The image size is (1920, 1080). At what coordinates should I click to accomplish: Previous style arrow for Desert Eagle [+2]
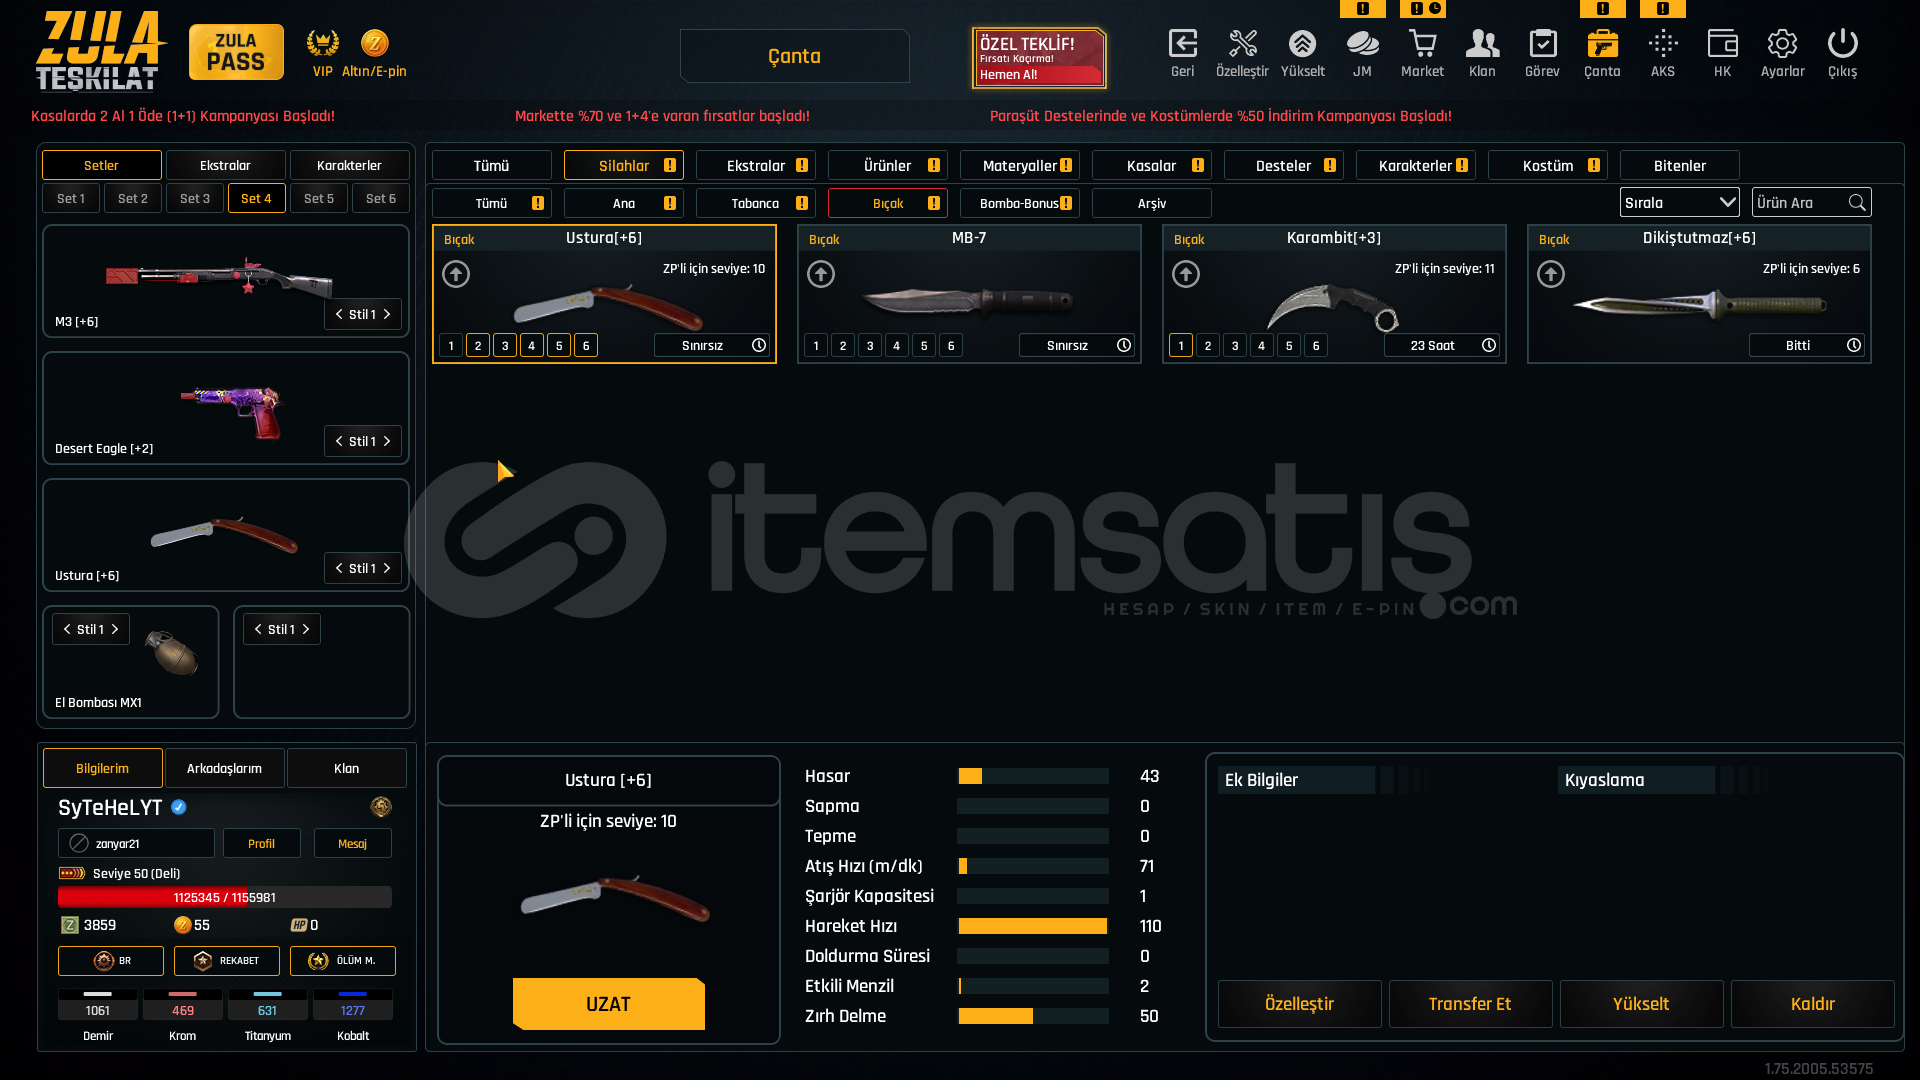click(339, 441)
